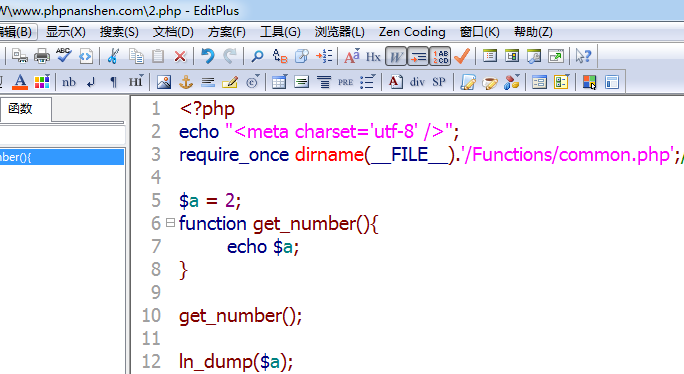Click the Cliptext window icon
Image resolution: width=684 pixels, height=374 pixels.
[512, 56]
